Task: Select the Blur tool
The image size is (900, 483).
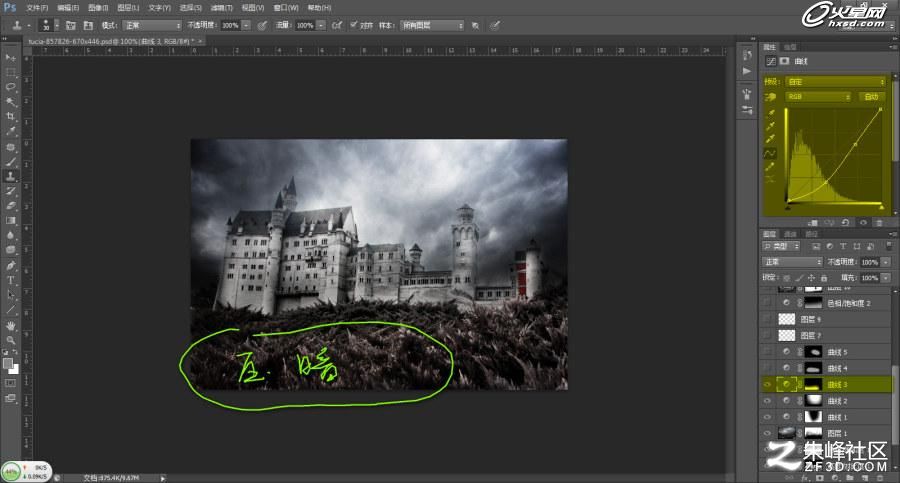Action: tap(10, 235)
